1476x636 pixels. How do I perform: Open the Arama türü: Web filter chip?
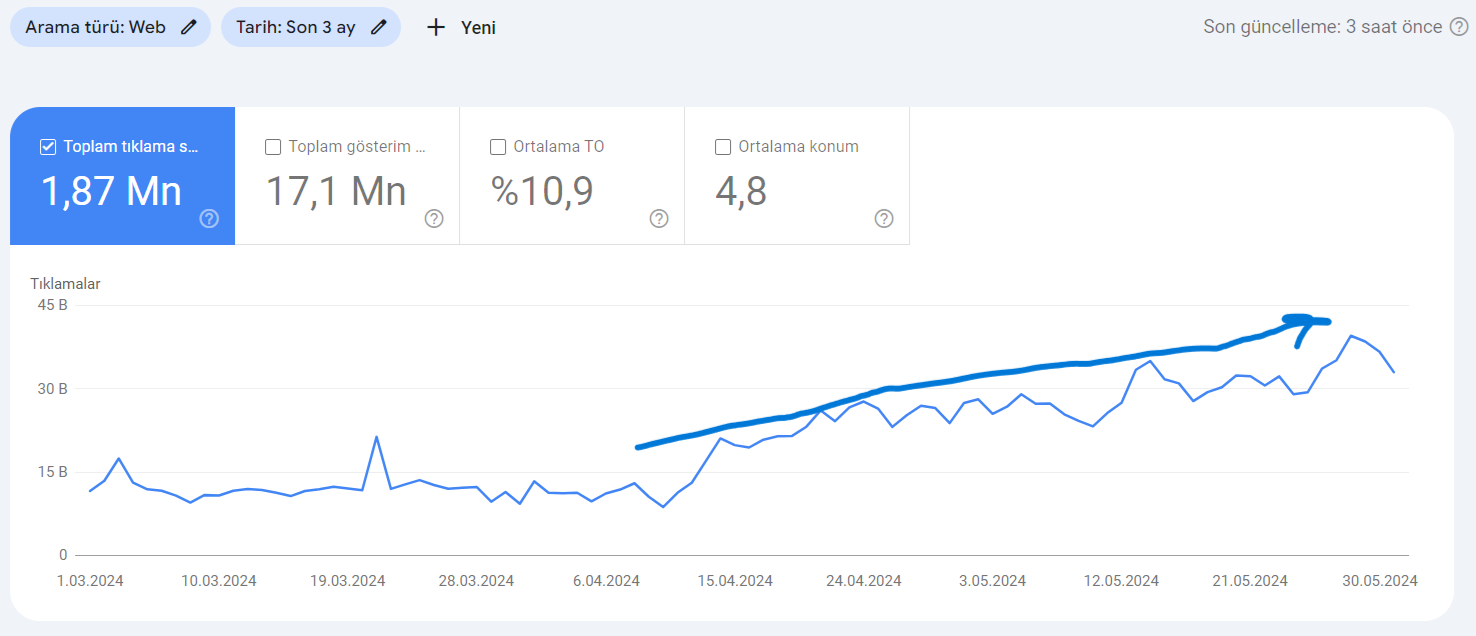coord(110,27)
